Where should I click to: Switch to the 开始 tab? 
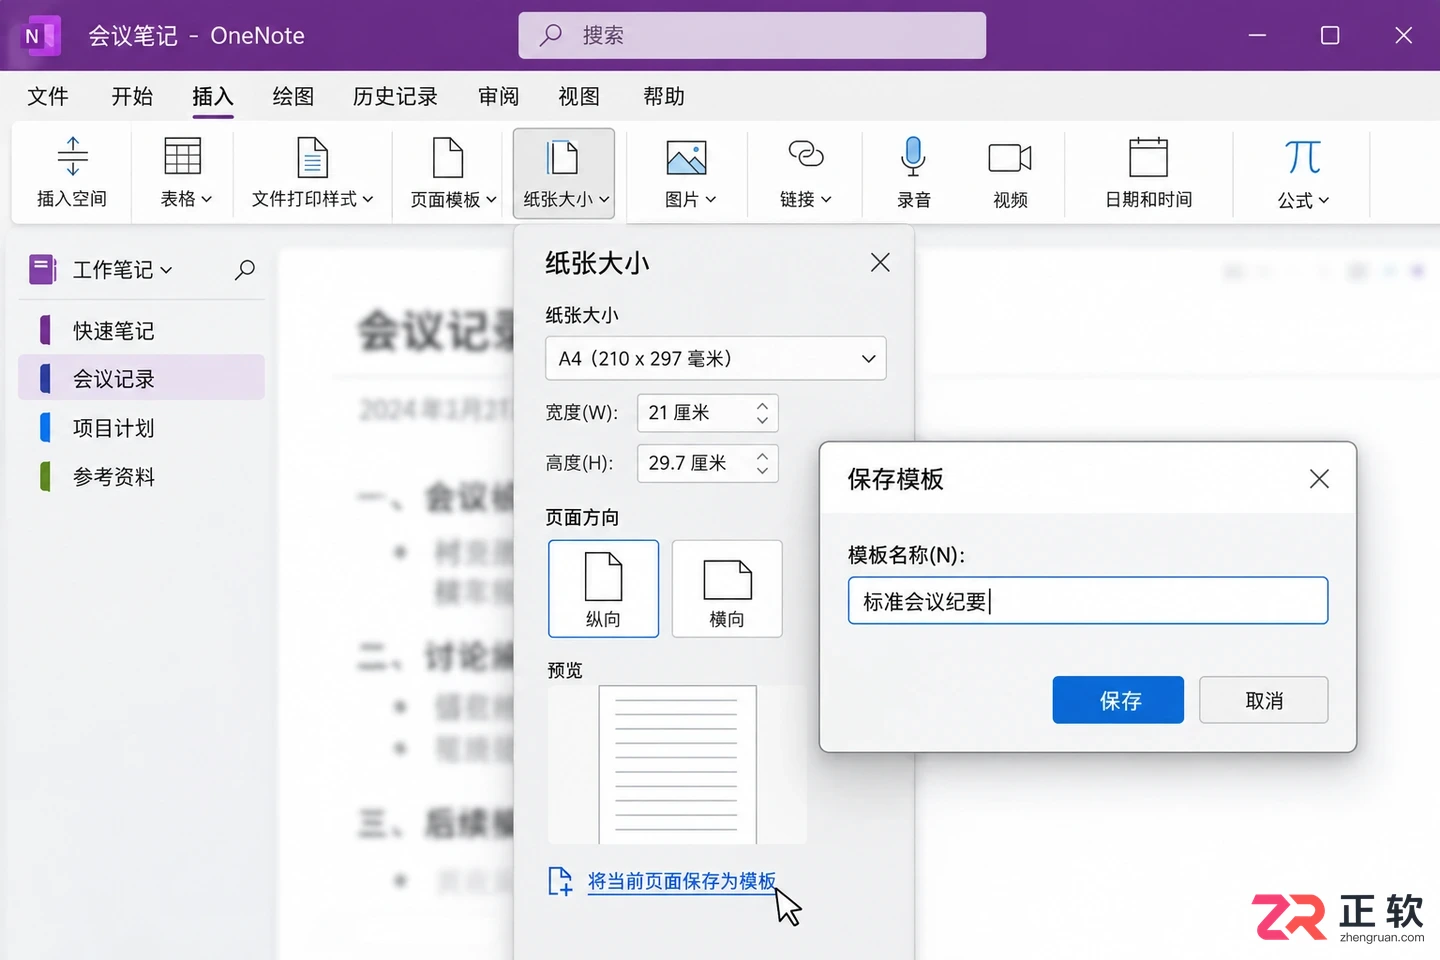tap(132, 96)
